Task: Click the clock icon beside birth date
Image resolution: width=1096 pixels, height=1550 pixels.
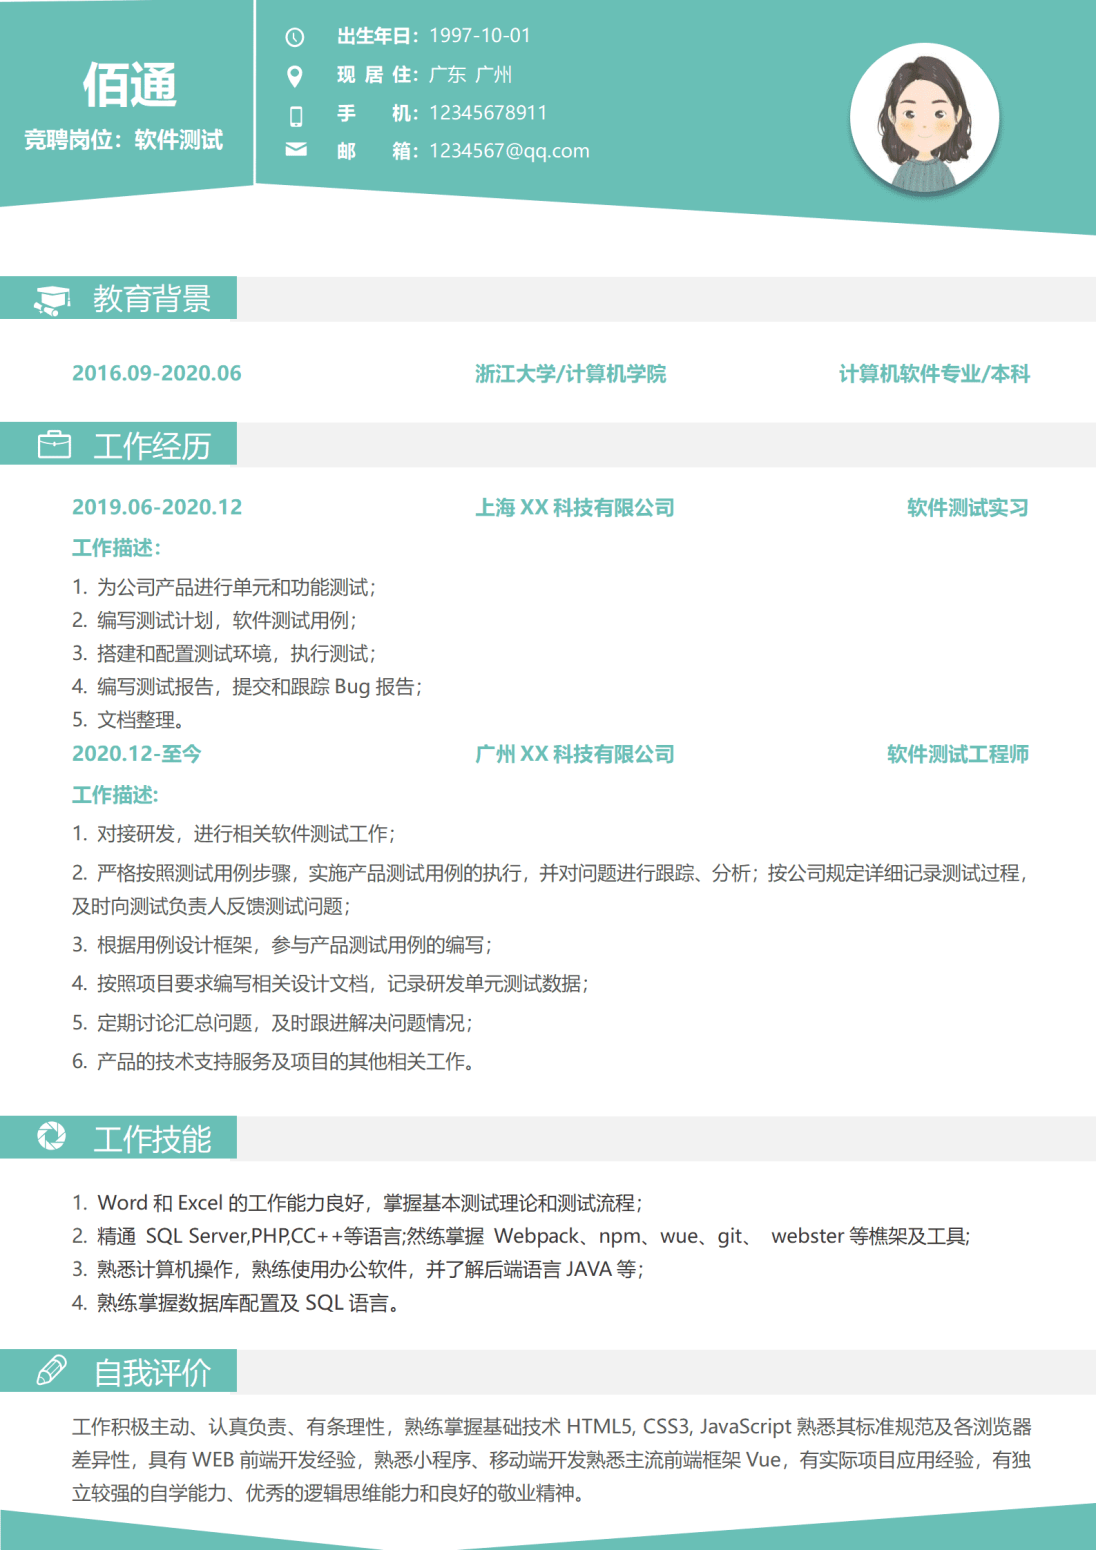Action: click(295, 37)
